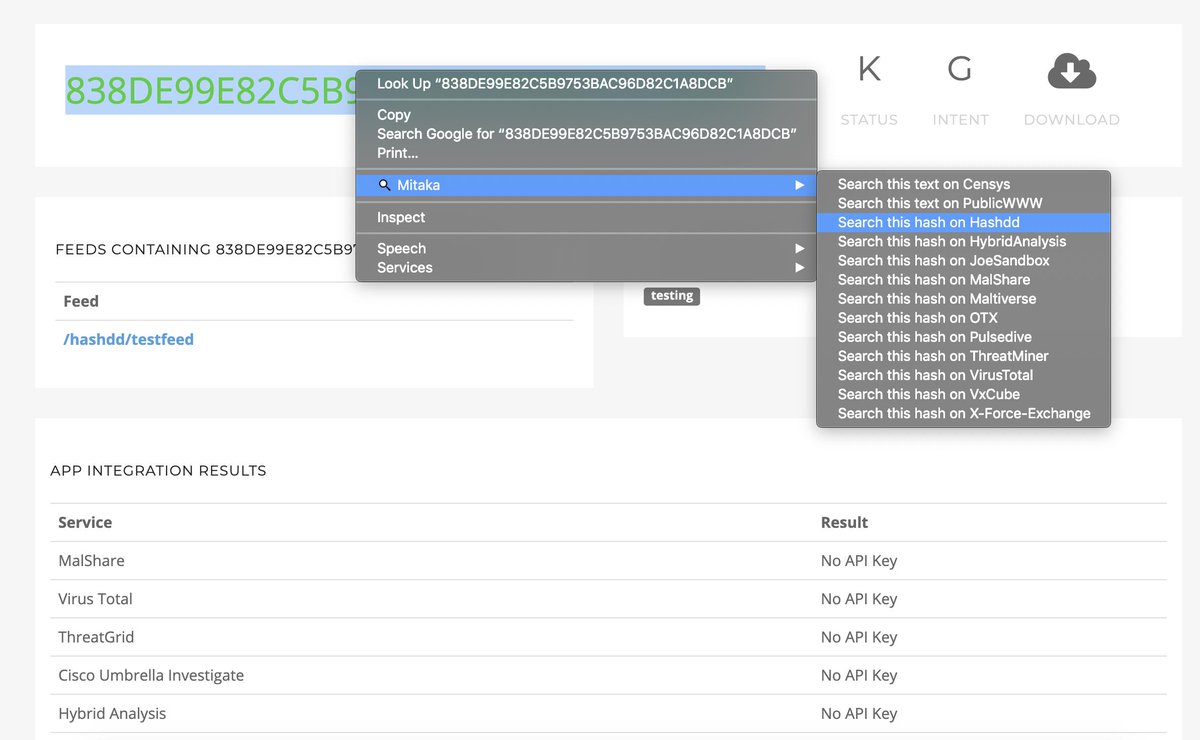The image size is (1200, 740).
Task: Click the Hybrid Analysis service row
Action: (608, 713)
